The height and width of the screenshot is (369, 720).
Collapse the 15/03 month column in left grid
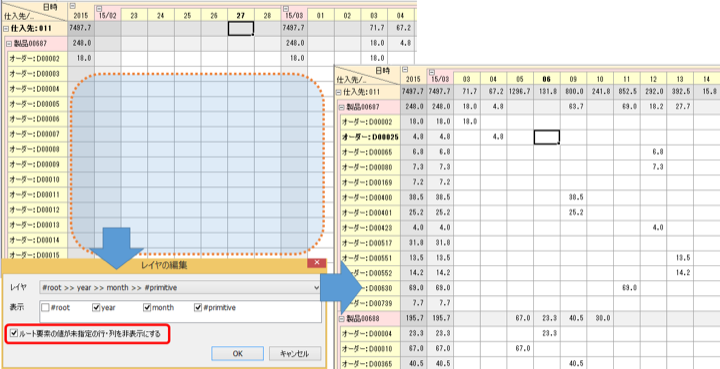(286, 8)
